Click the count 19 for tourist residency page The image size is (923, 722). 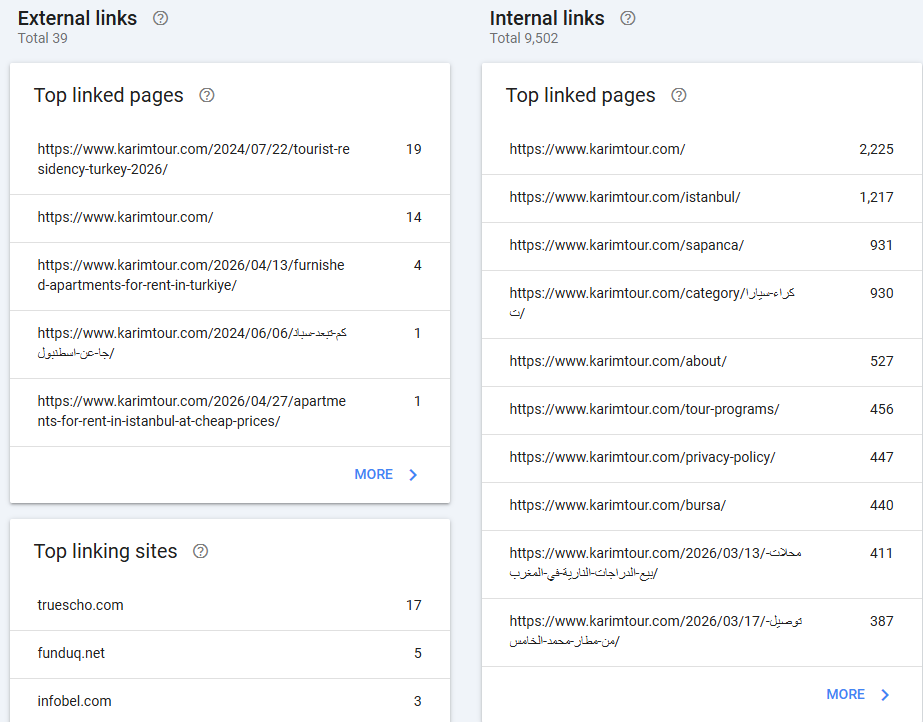pyautogui.click(x=414, y=149)
